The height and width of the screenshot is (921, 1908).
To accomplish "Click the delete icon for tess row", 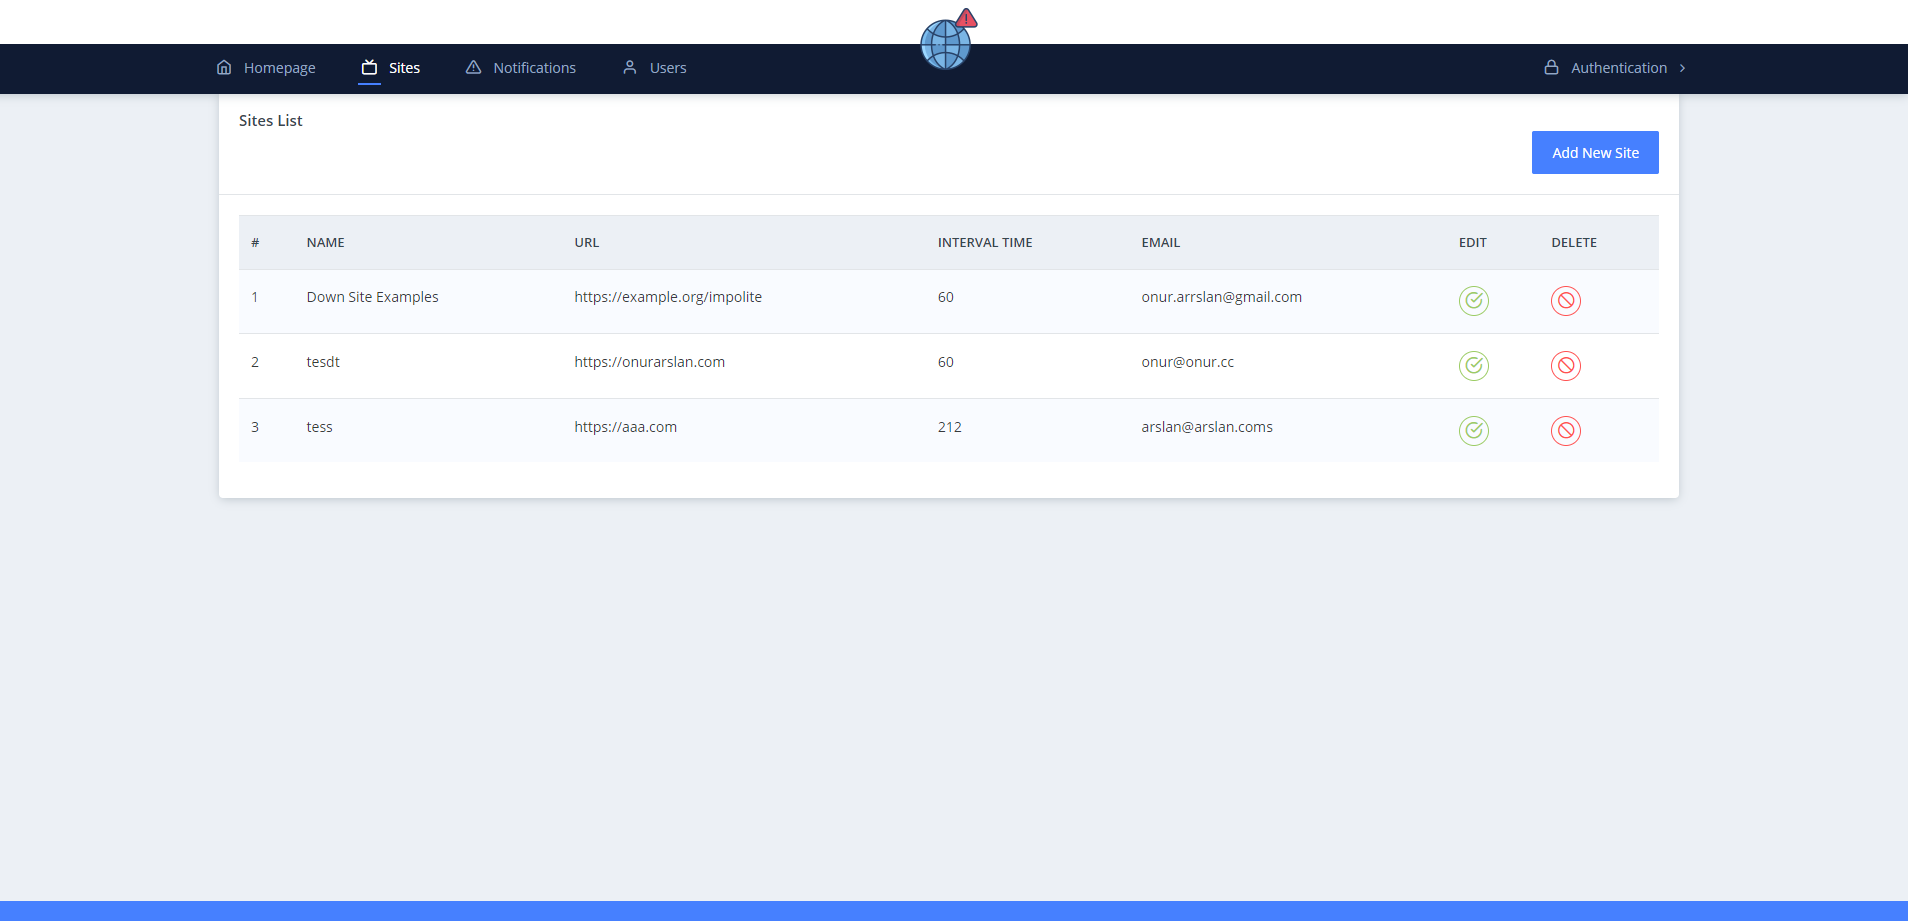I will [x=1565, y=431].
